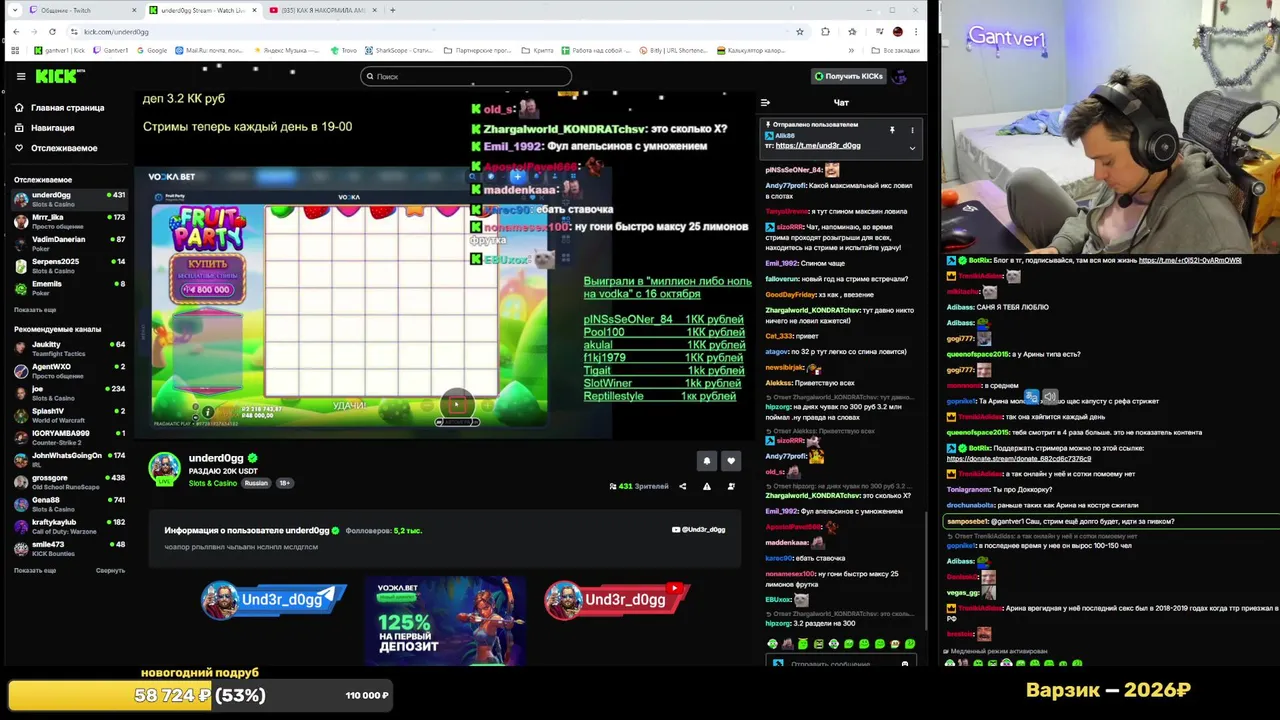Viewport: 1280px width, 720px height.
Task: Click КУПИТЬ bonus buy in Fruit Party
Action: tap(207, 277)
